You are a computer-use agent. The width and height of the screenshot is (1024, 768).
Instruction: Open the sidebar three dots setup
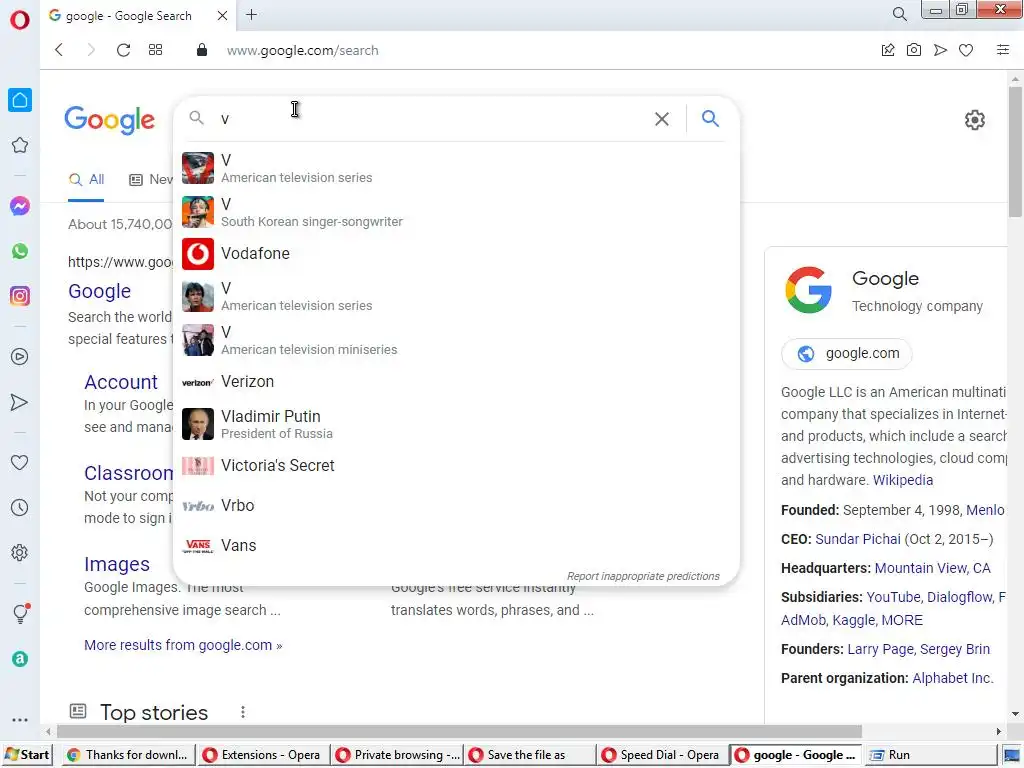pyautogui.click(x=20, y=720)
